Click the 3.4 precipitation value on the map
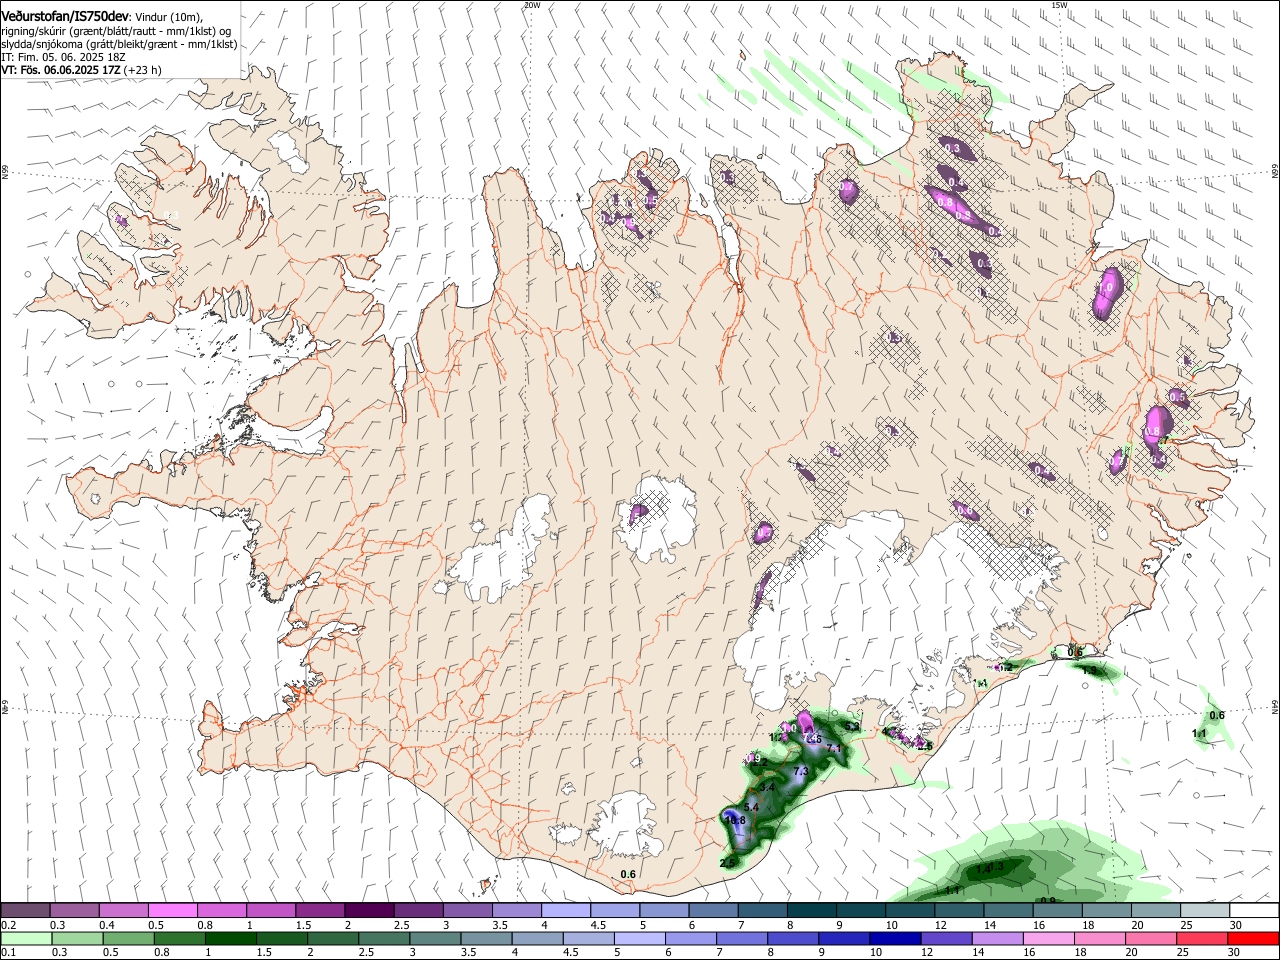 [768, 788]
